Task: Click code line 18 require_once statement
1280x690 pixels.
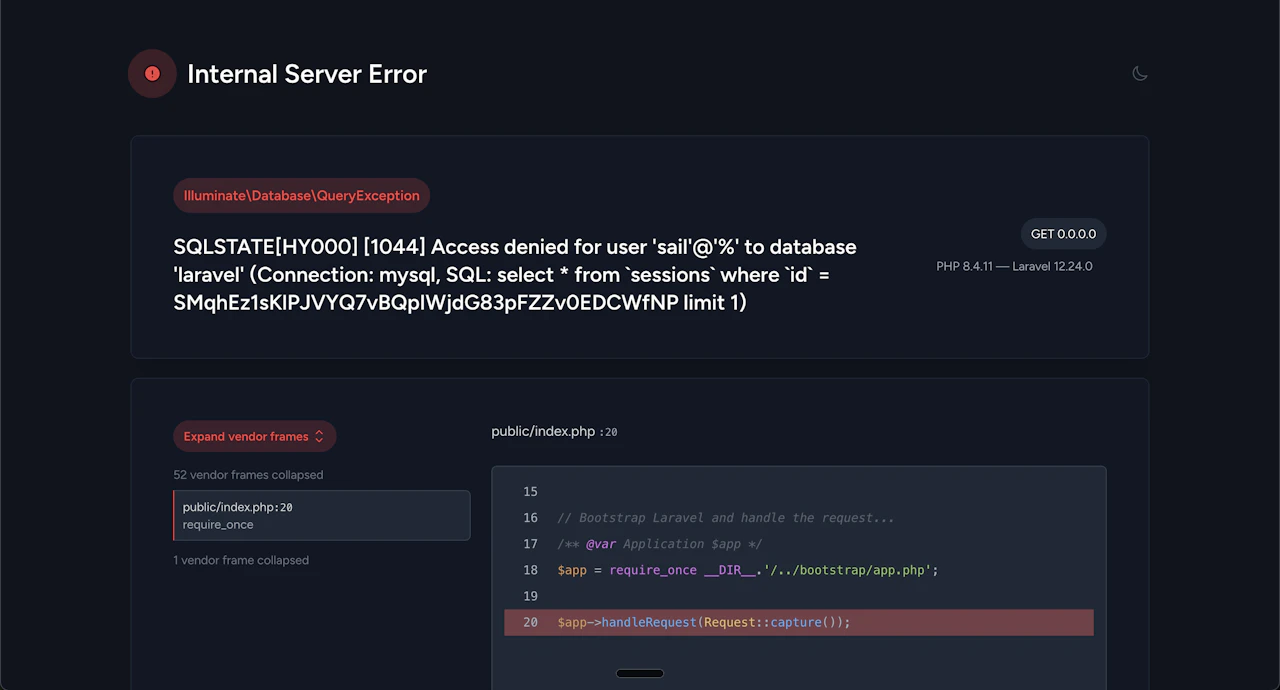Action: (748, 570)
